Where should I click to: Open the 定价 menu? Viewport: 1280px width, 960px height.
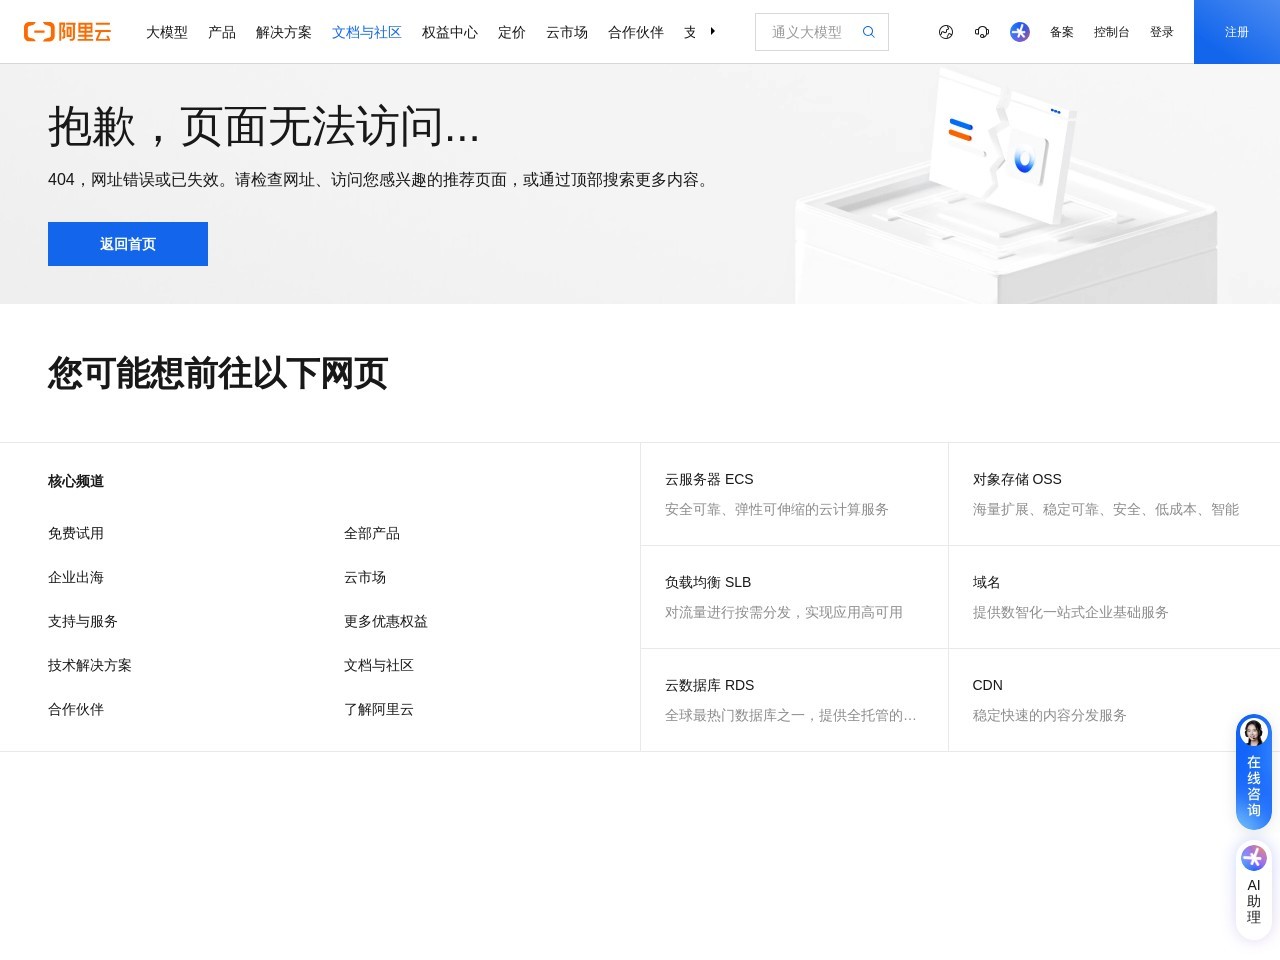pos(512,32)
